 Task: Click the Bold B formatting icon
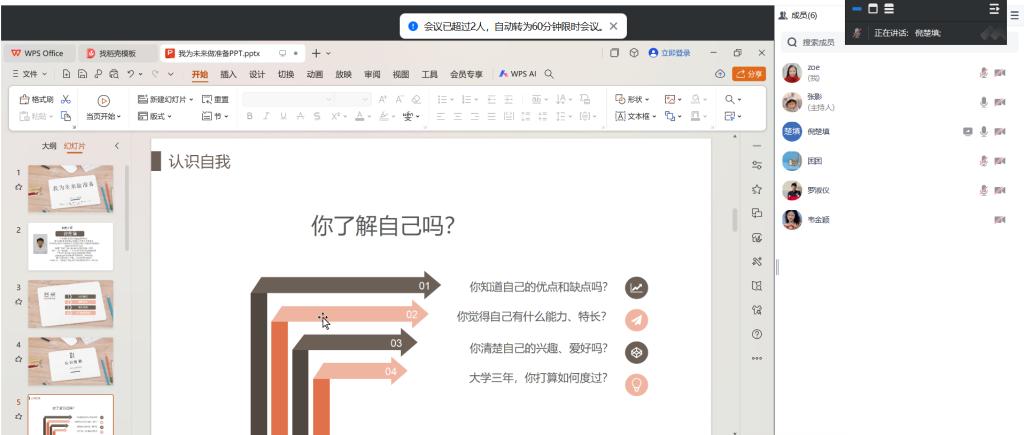pyautogui.click(x=249, y=116)
